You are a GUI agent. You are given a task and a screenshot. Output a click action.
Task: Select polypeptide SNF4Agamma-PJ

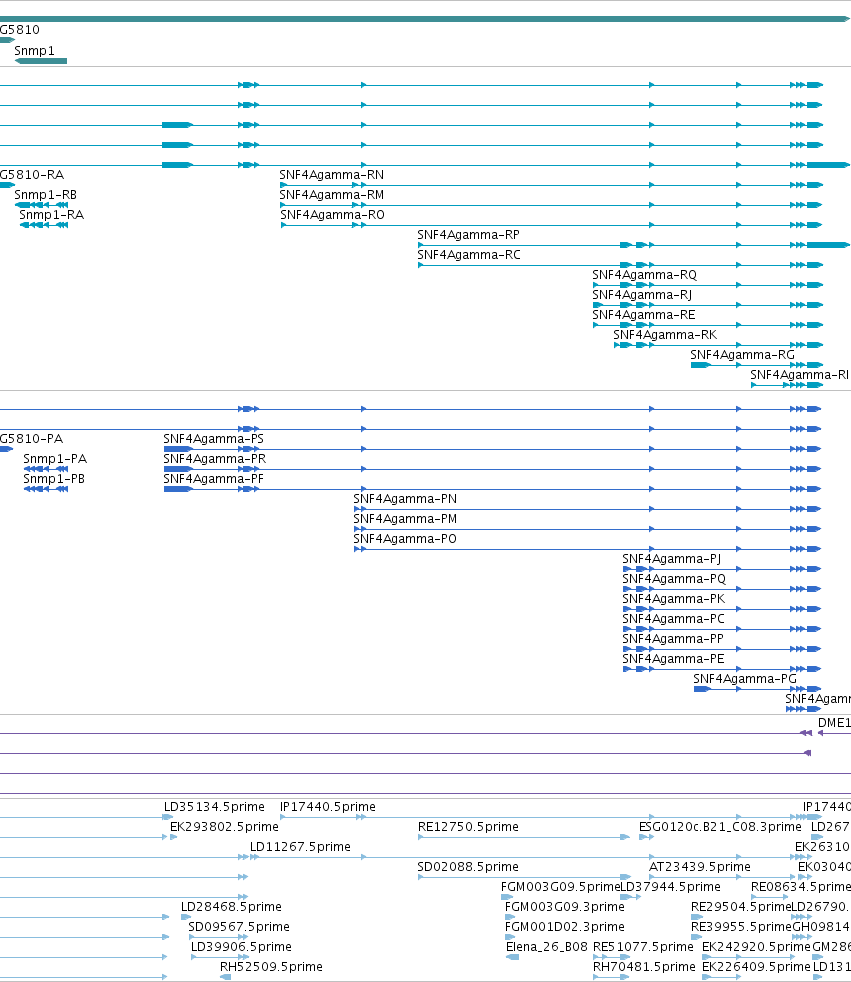pos(672,559)
